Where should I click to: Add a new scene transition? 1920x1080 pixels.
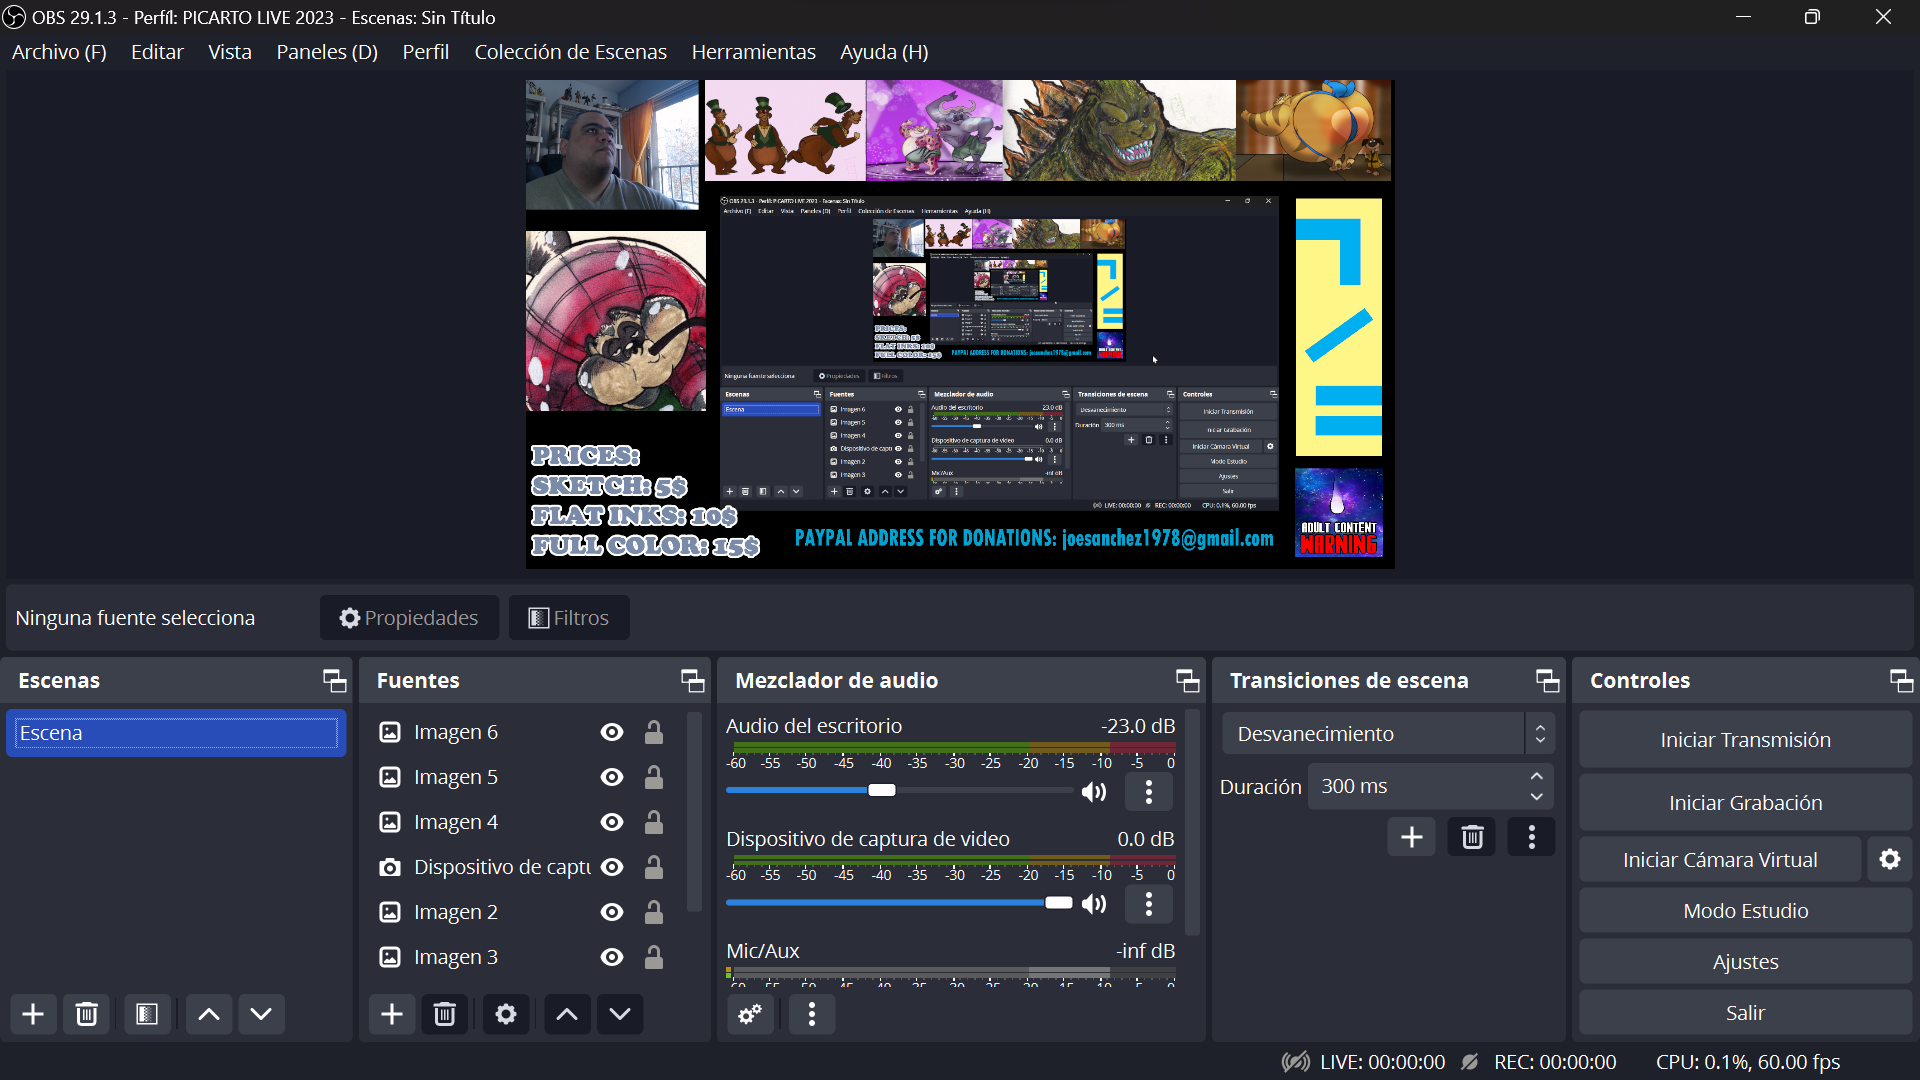tap(1412, 837)
